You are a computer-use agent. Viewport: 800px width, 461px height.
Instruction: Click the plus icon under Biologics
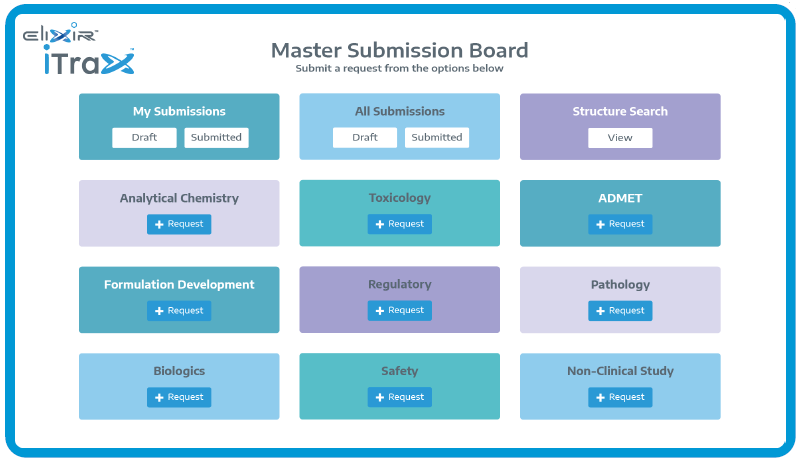click(159, 398)
